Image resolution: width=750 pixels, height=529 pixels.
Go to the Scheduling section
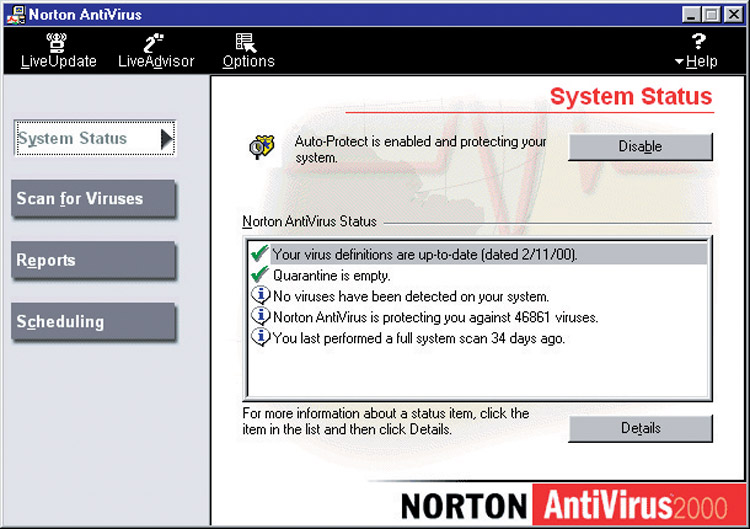[93, 321]
